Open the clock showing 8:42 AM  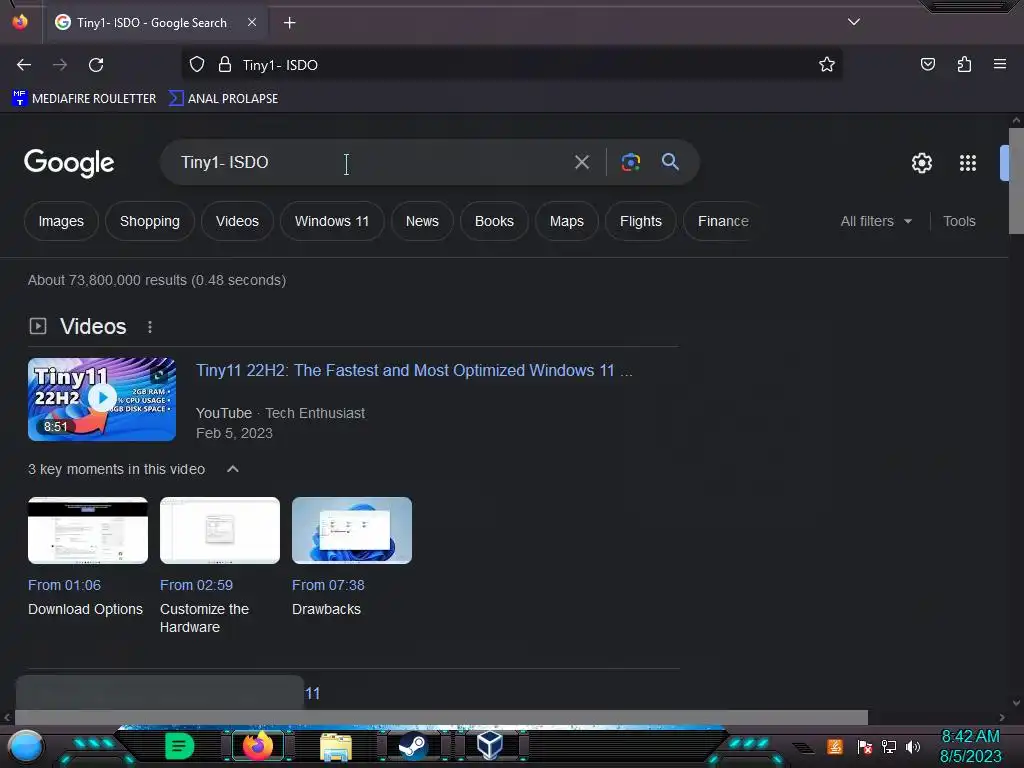coord(970,746)
